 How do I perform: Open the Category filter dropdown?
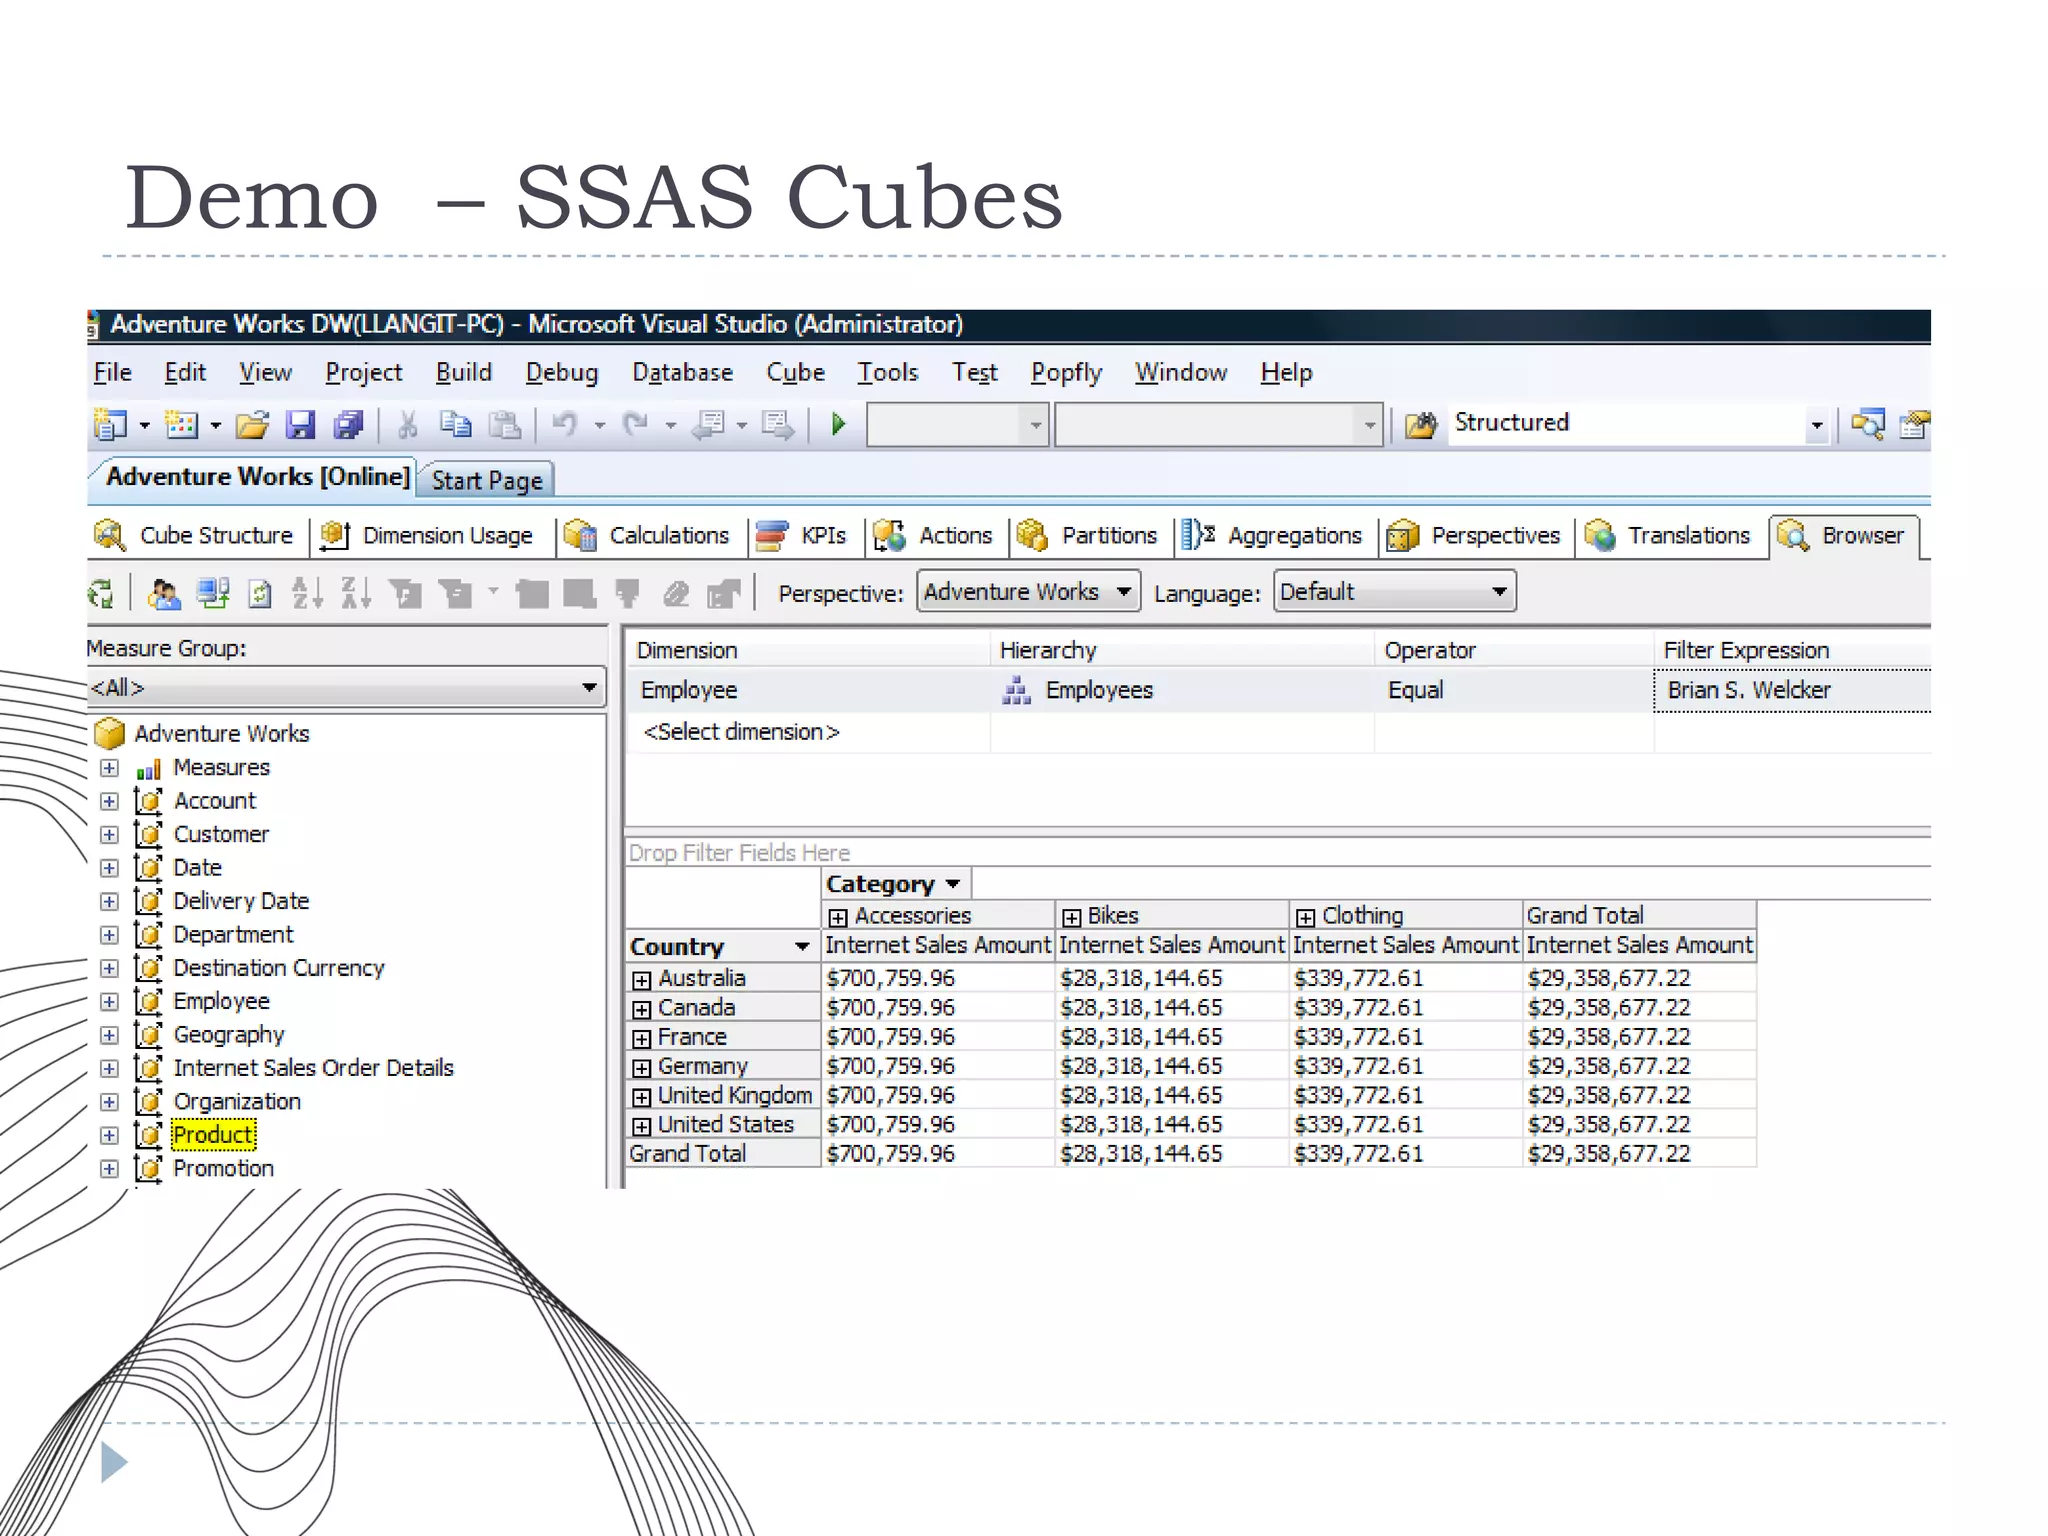953,884
